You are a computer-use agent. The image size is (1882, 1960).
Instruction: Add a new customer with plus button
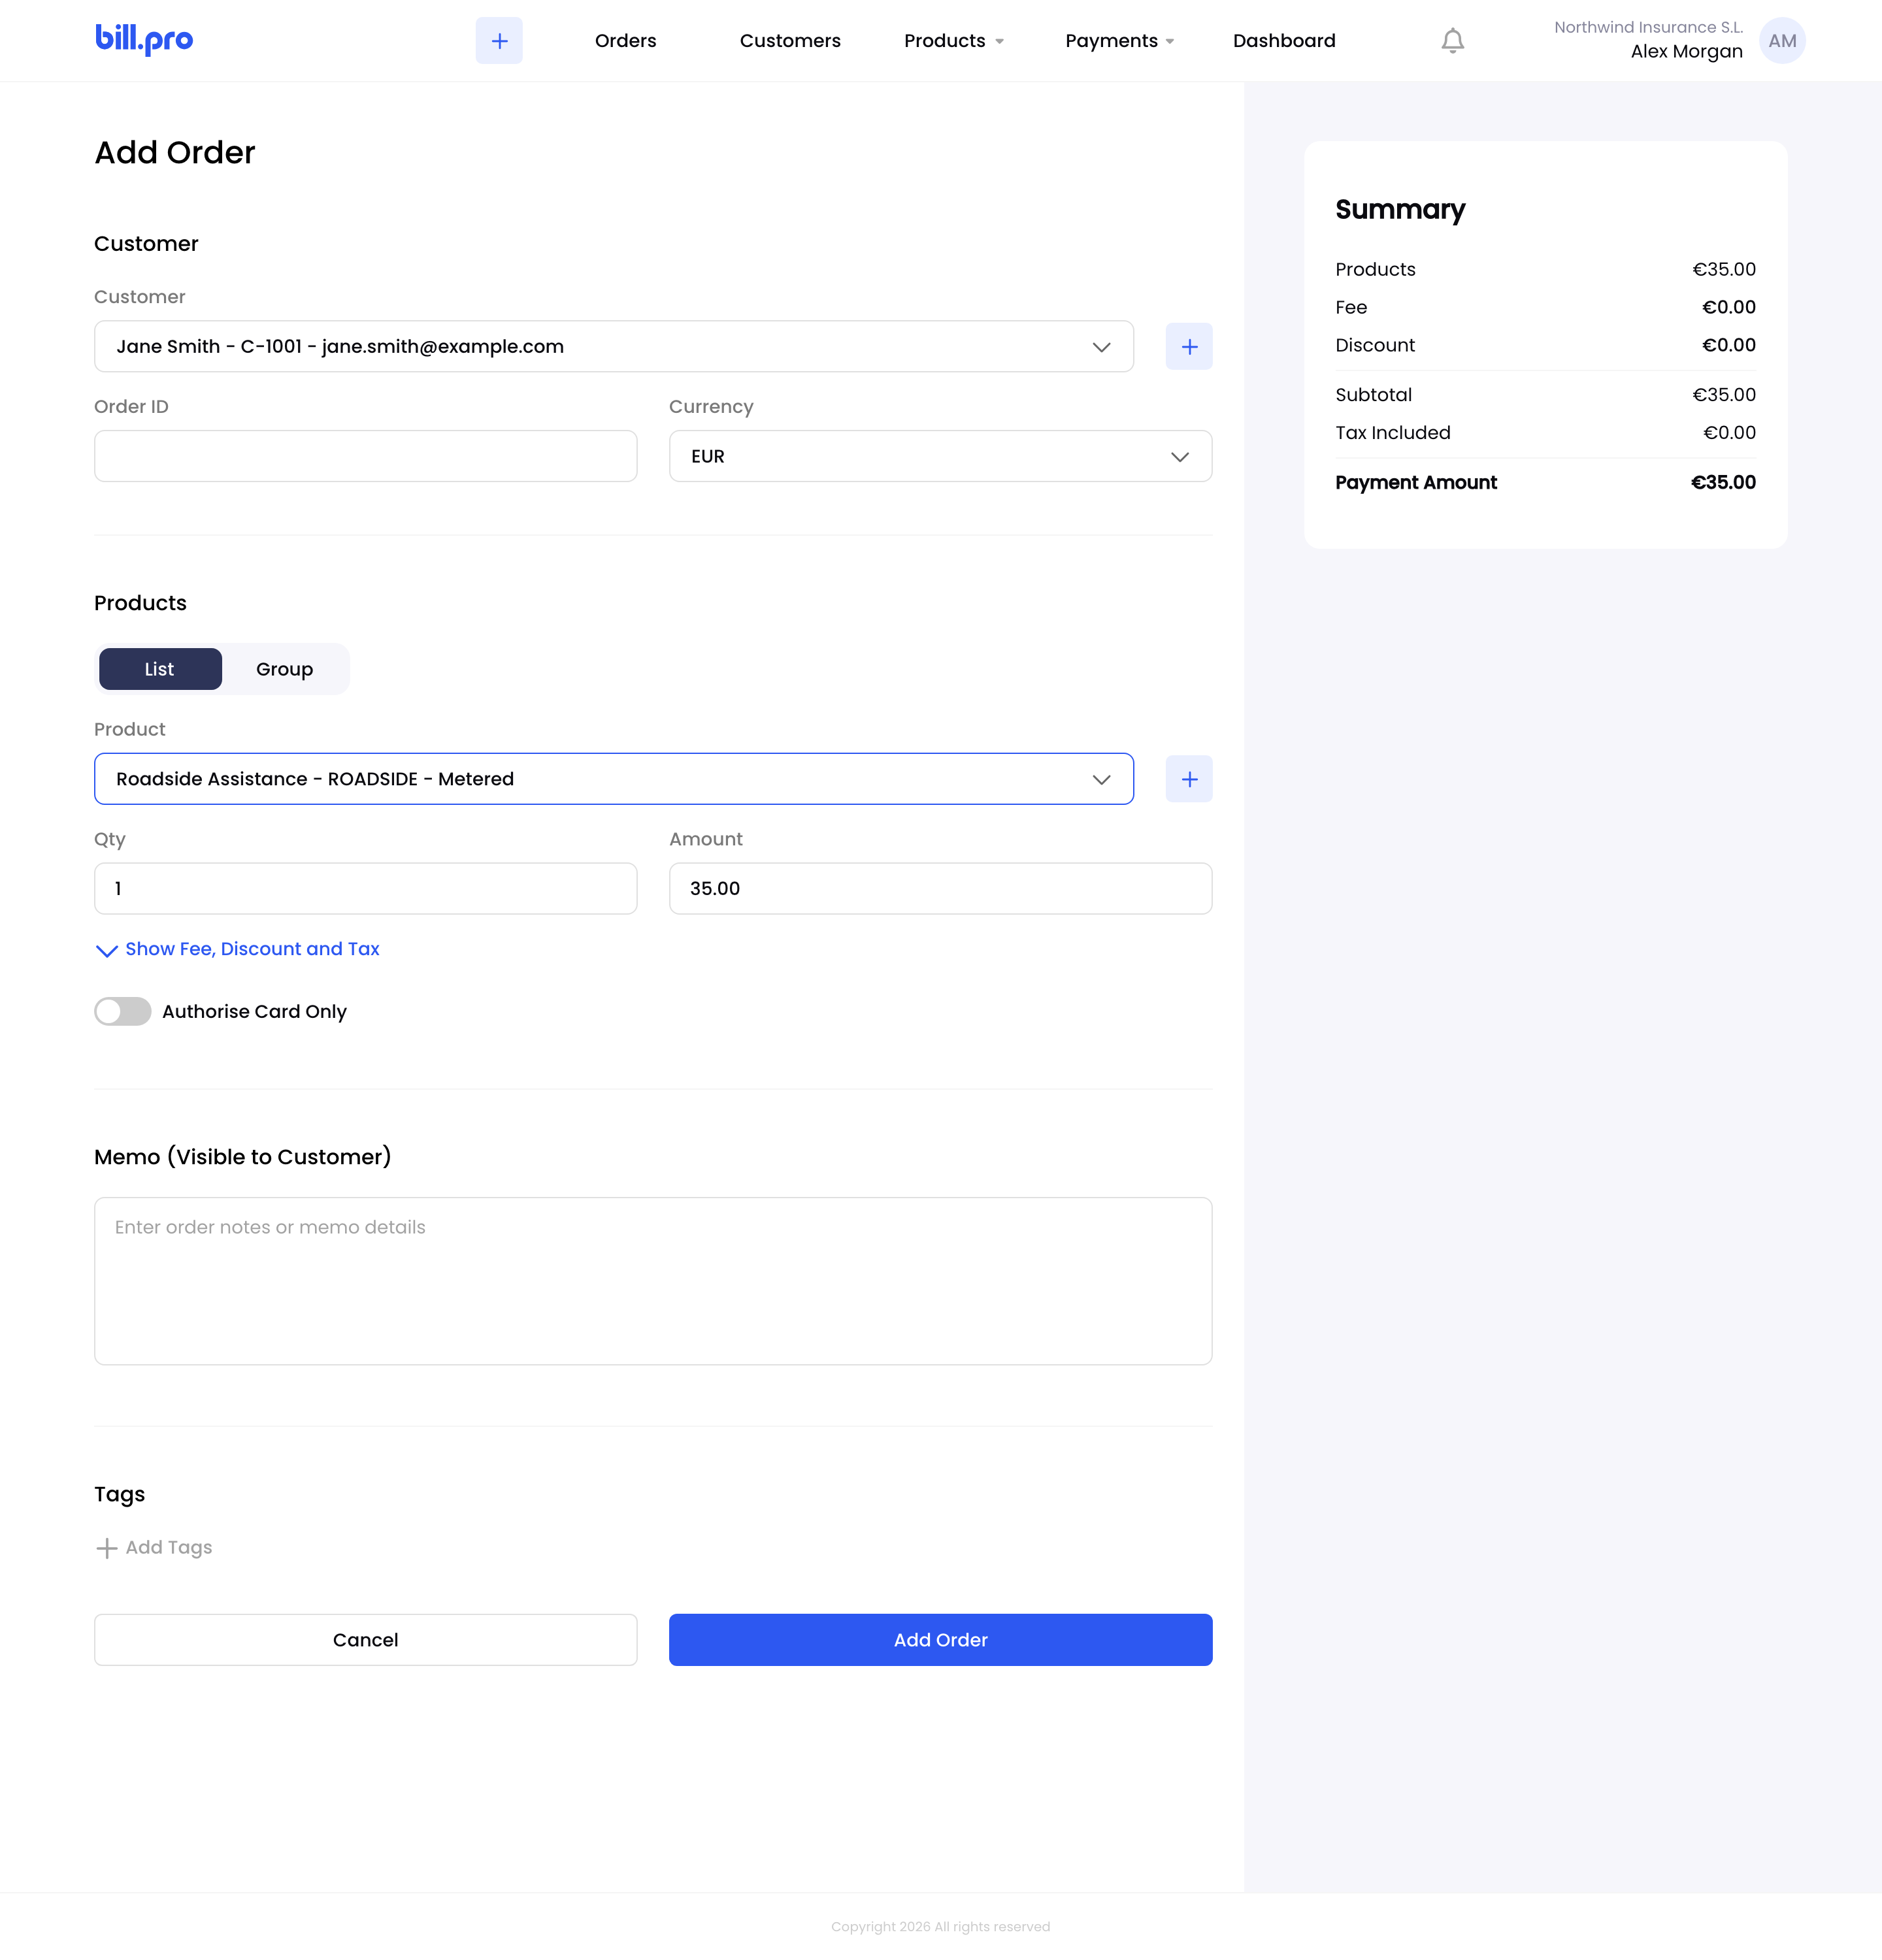click(x=1189, y=346)
